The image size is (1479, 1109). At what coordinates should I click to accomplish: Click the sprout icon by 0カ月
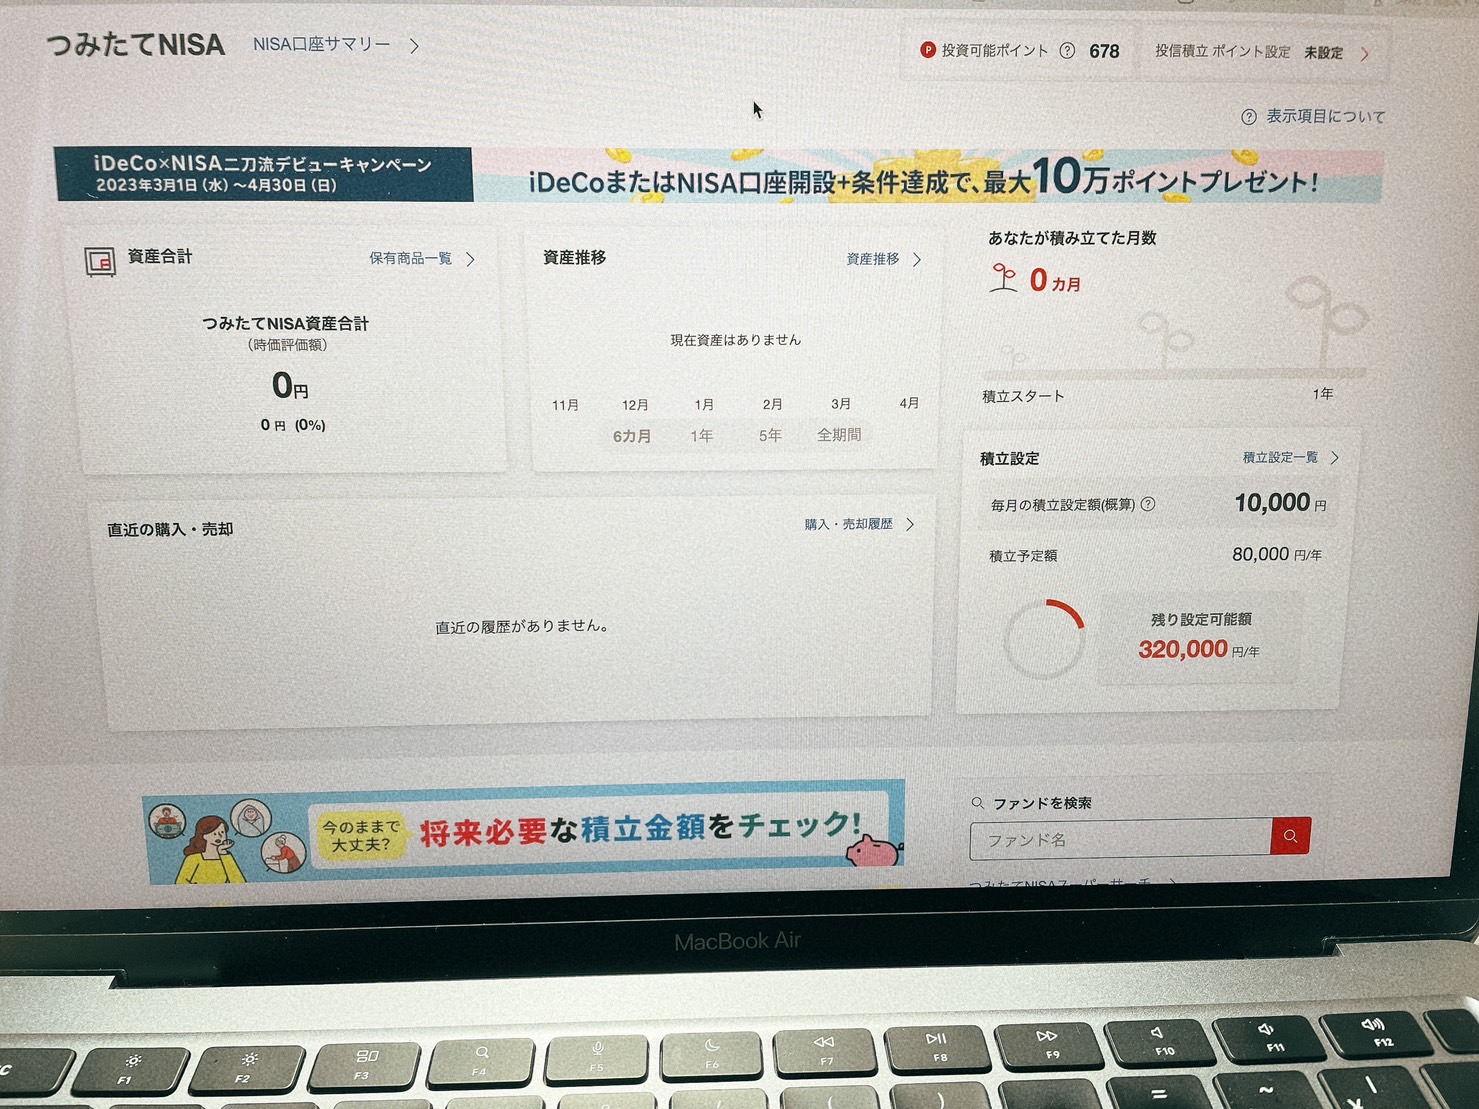(x=1003, y=277)
